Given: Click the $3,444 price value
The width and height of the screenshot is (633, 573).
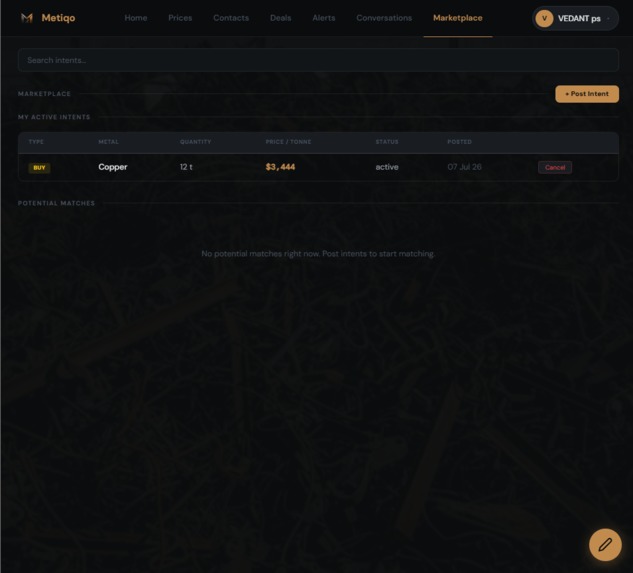Looking at the screenshot, I should 280,167.
